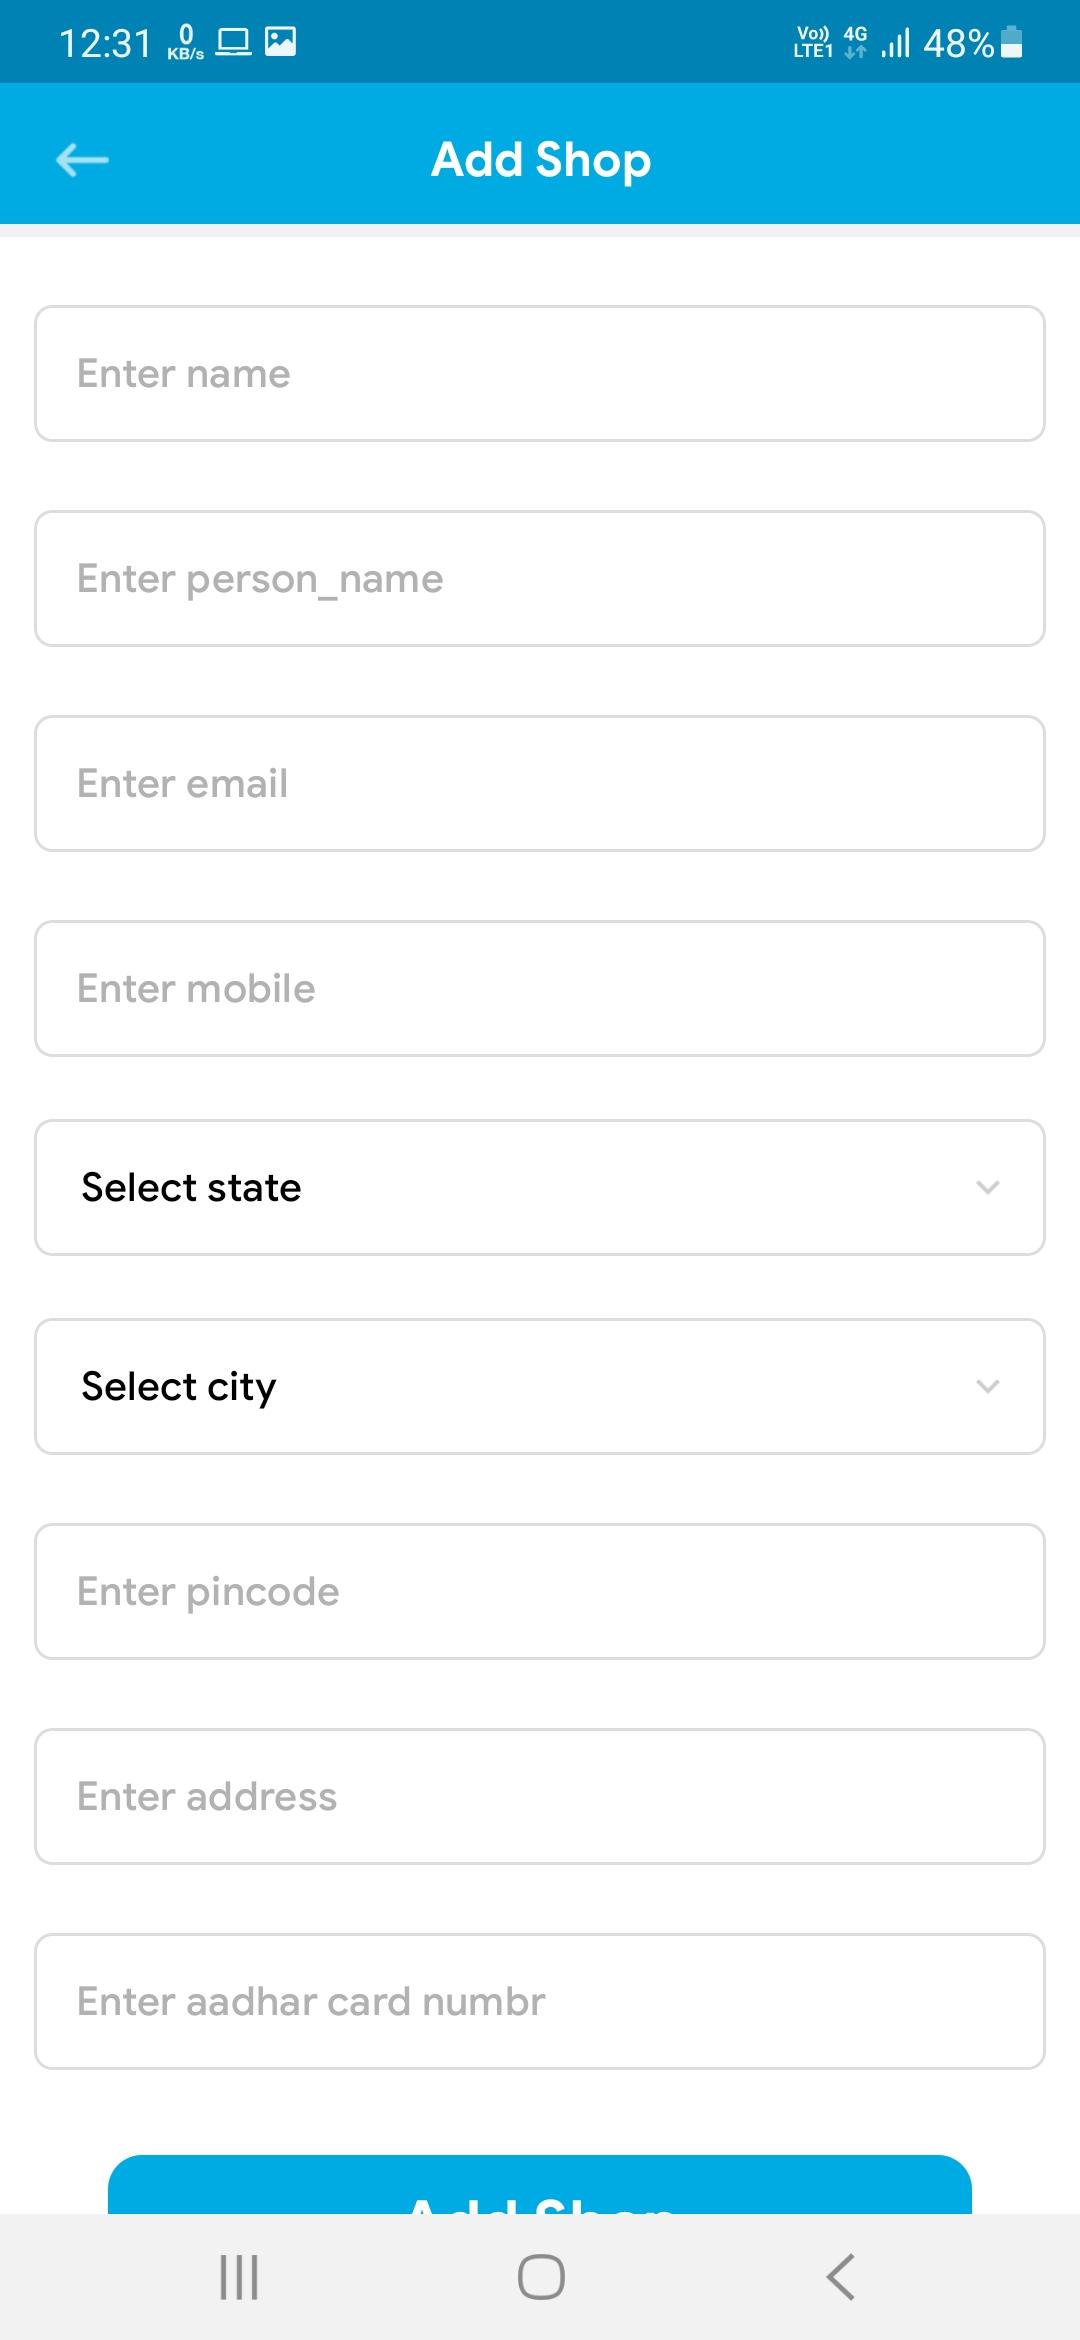
Task: Expand the Select city chevron
Action: point(988,1386)
